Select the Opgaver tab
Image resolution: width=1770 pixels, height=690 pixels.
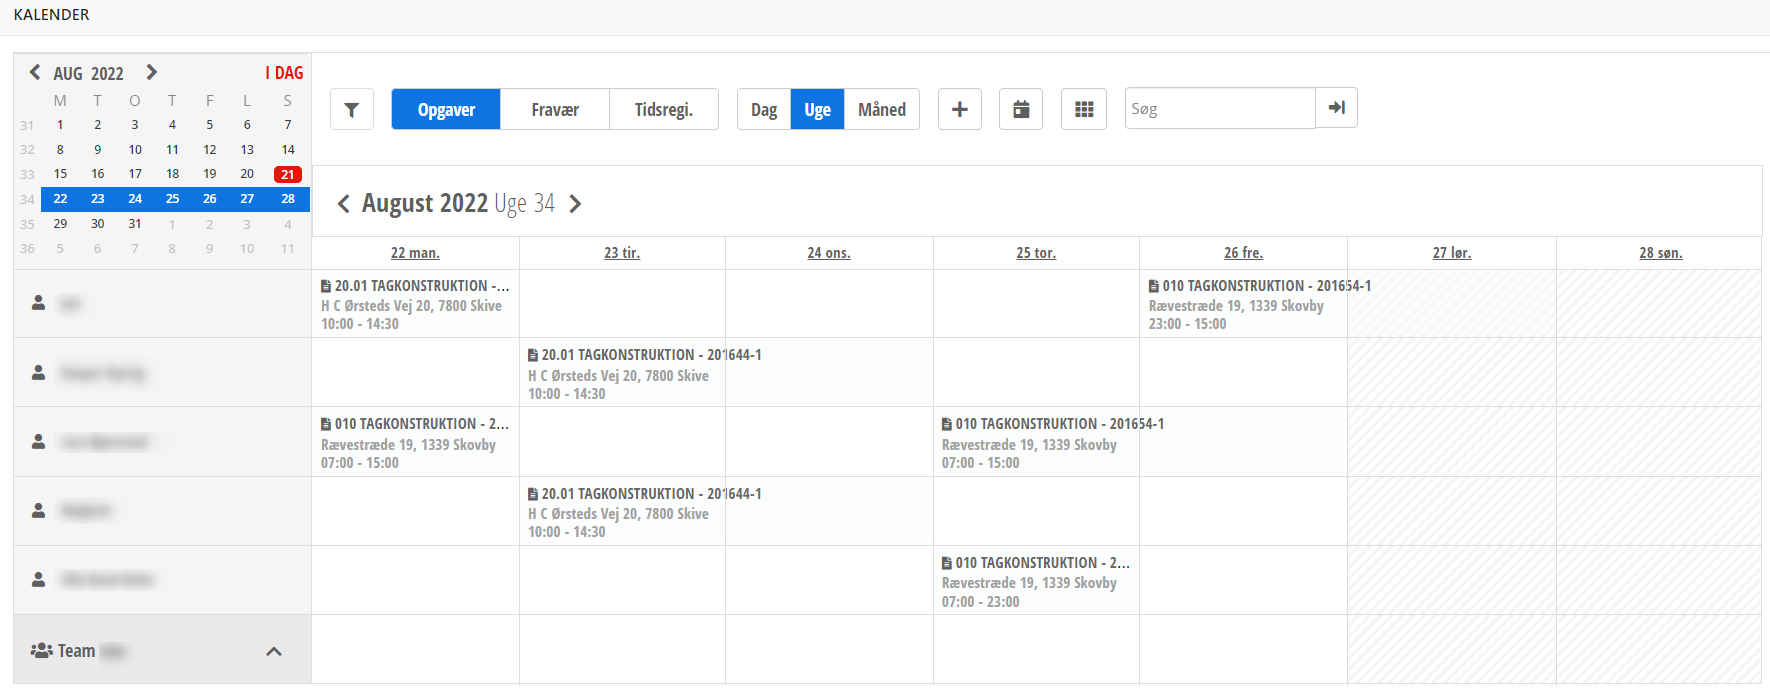pos(446,110)
